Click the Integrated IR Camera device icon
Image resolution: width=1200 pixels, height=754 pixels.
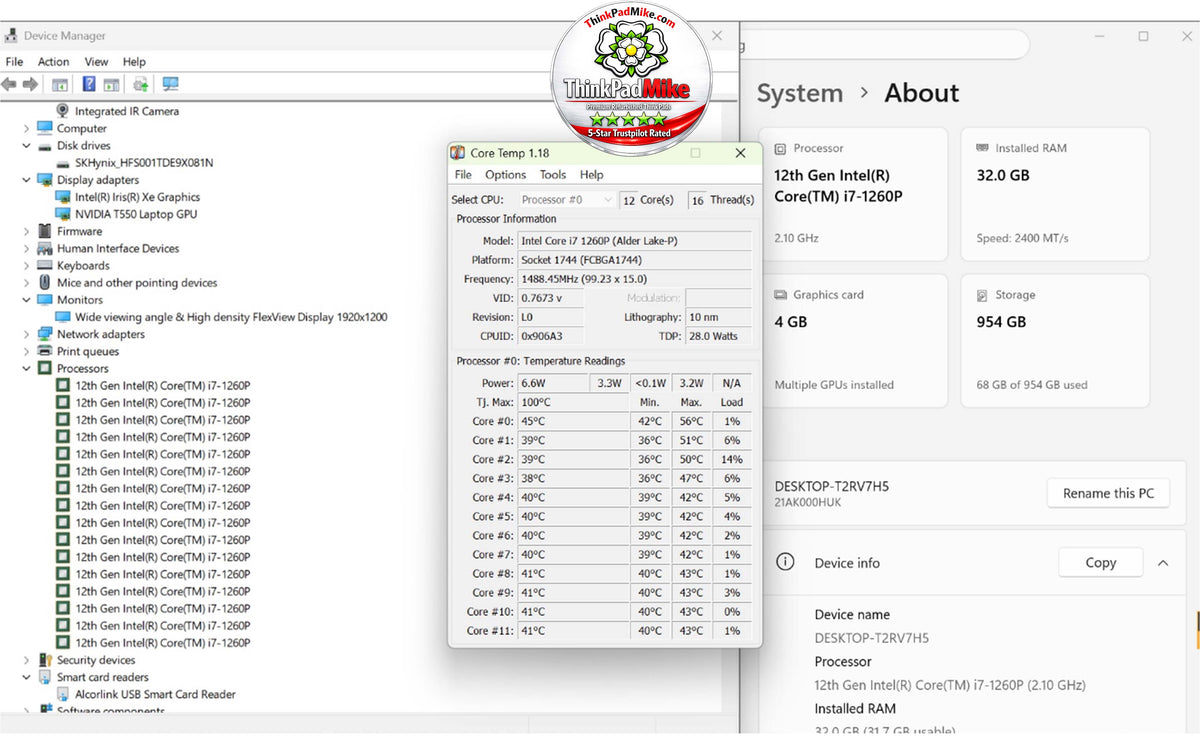point(63,111)
